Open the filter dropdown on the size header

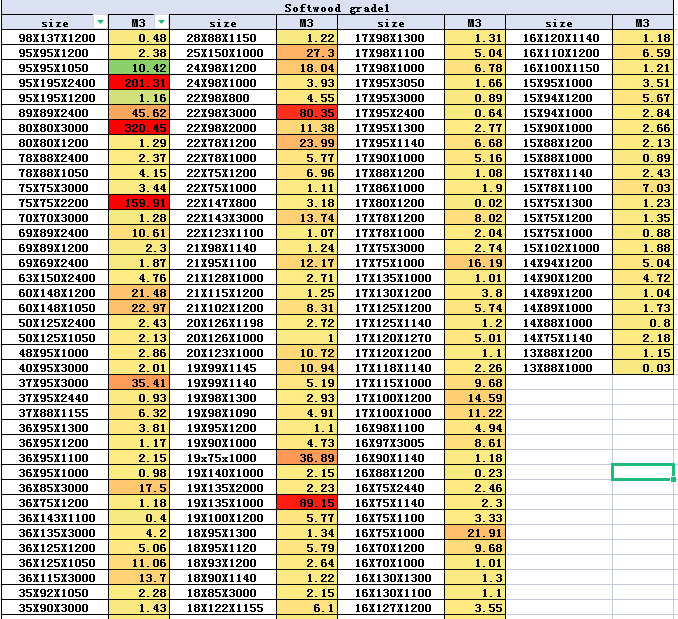[100, 22]
